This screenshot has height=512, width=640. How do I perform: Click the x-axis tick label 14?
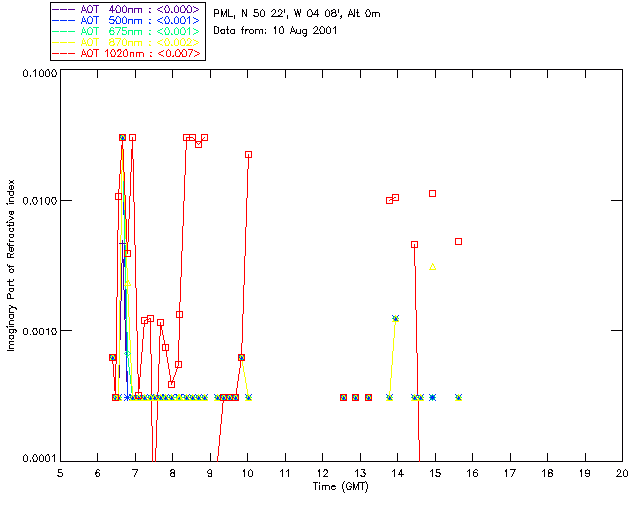click(x=398, y=473)
